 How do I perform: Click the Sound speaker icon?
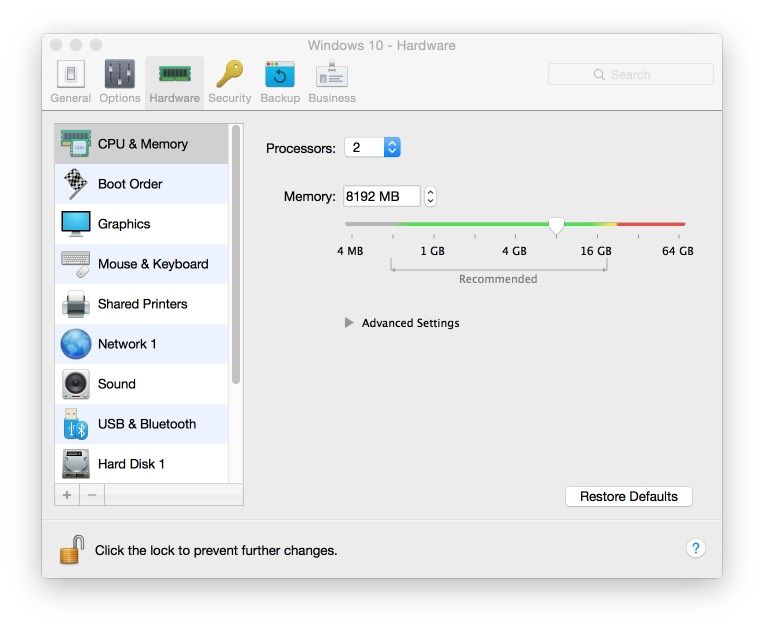[x=76, y=384]
